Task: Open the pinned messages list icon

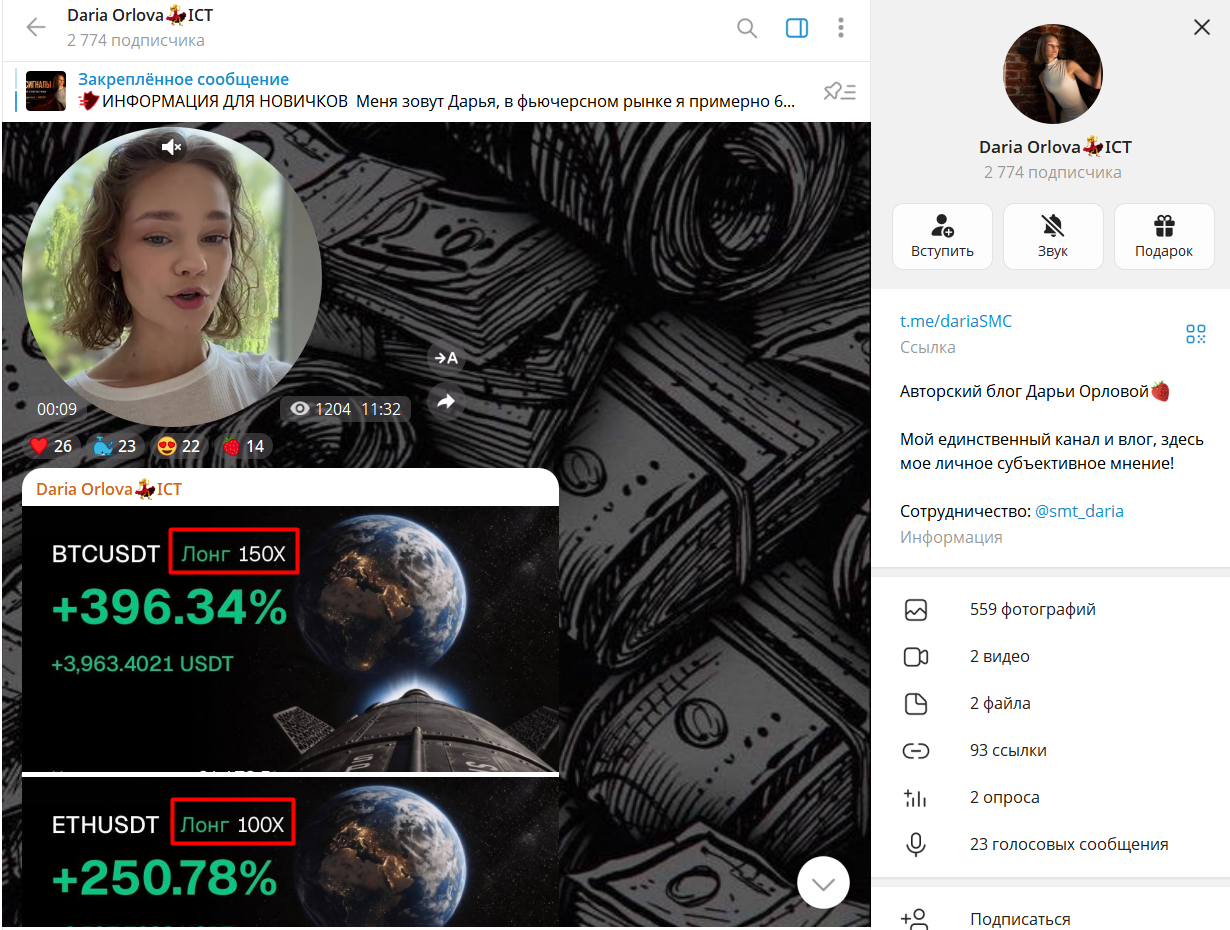Action: point(840,91)
